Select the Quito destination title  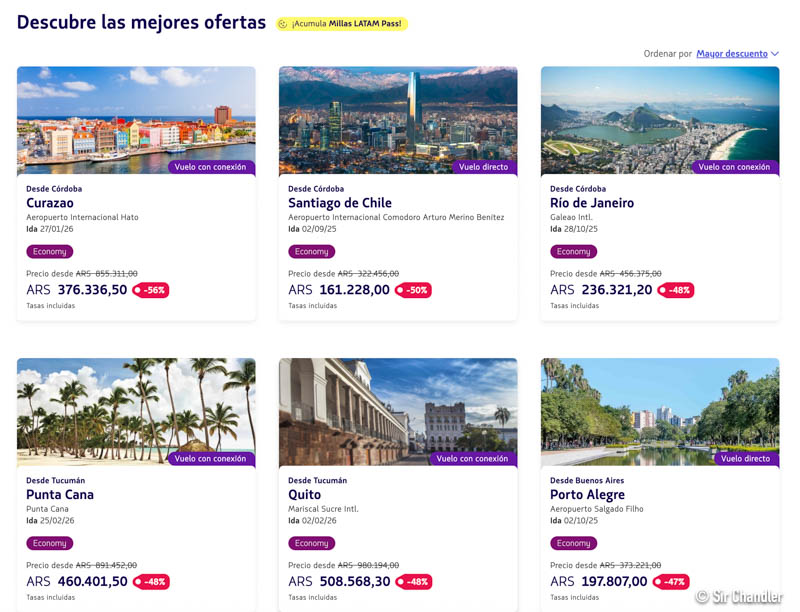coord(305,495)
